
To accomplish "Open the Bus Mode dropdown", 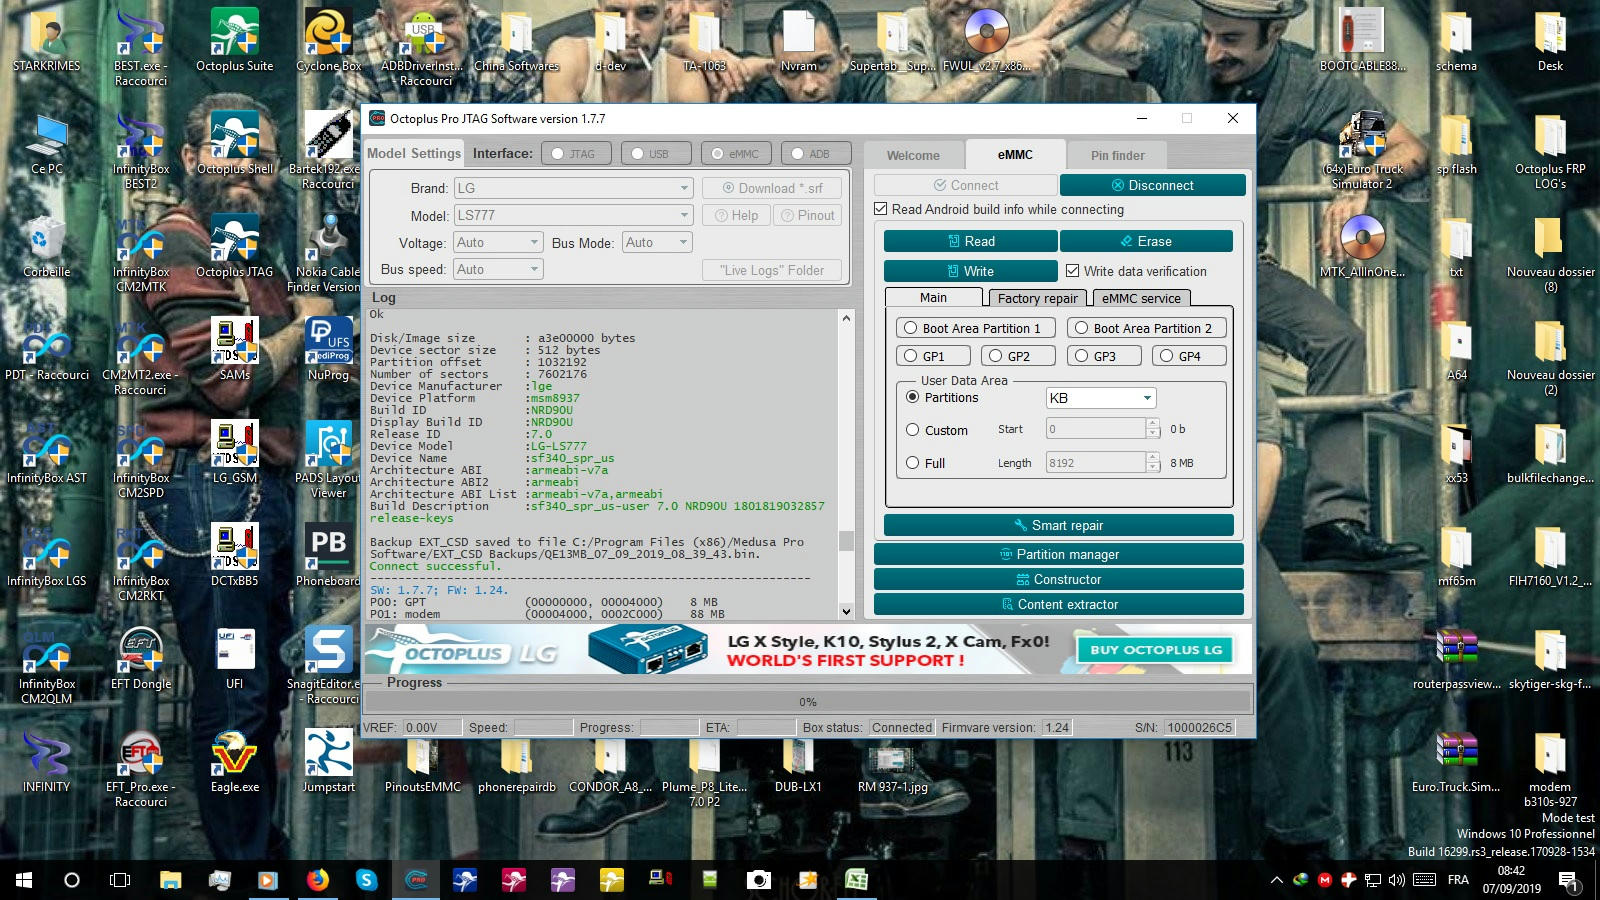I will coord(657,242).
